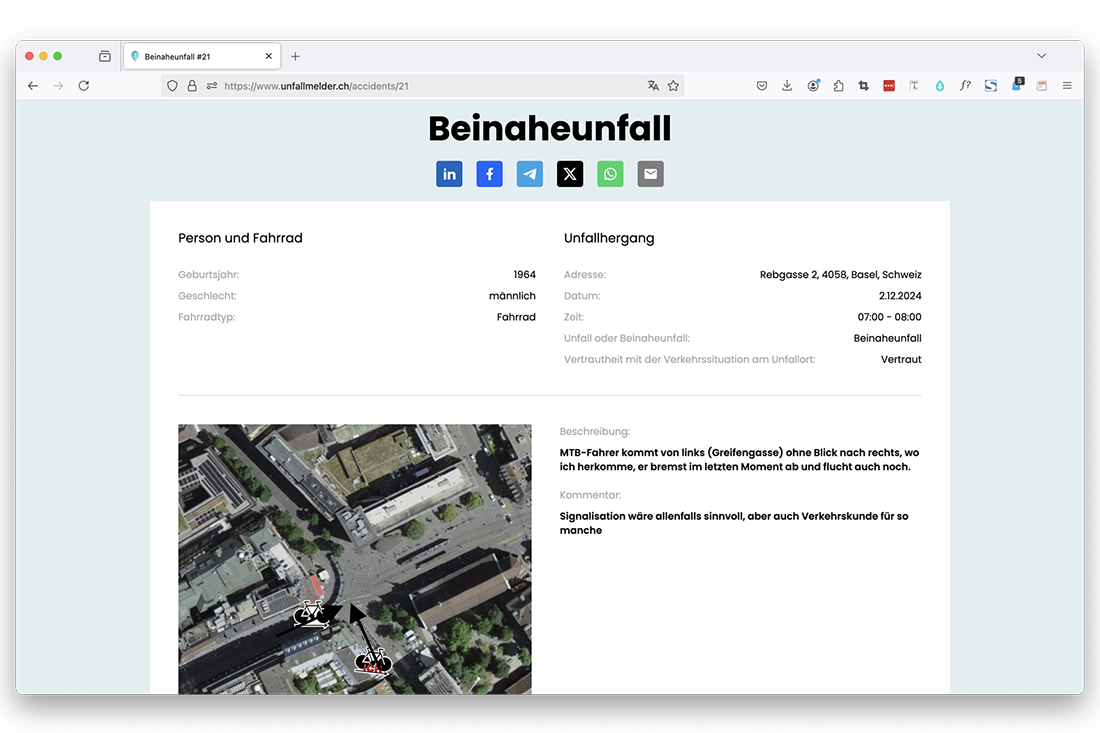
Task: Click the MTB-Fahrer description text
Action: (739, 459)
